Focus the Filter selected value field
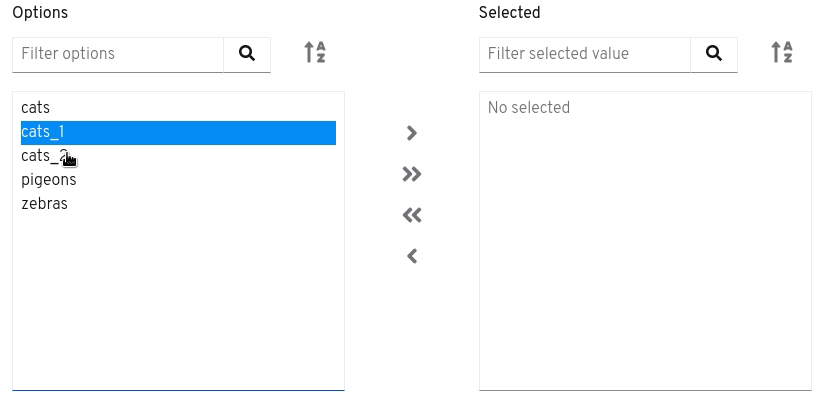Image resolution: width=831 pixels, height=420 pixels. click(x=585, y=54)
